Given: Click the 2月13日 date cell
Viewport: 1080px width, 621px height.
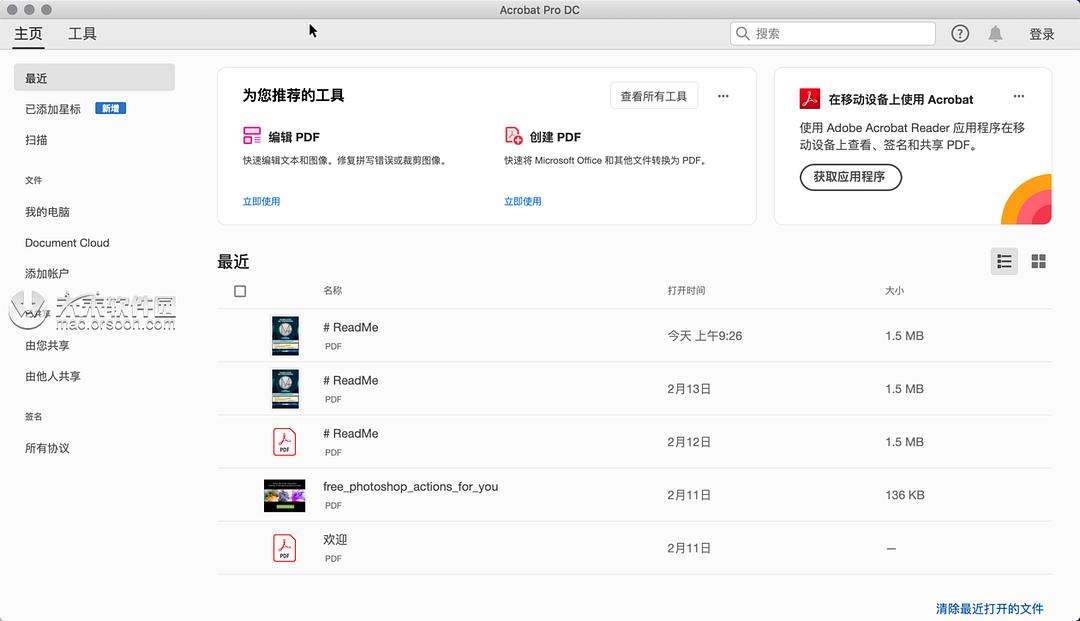Looking at the screenshot, I should (x=689, y=388).
